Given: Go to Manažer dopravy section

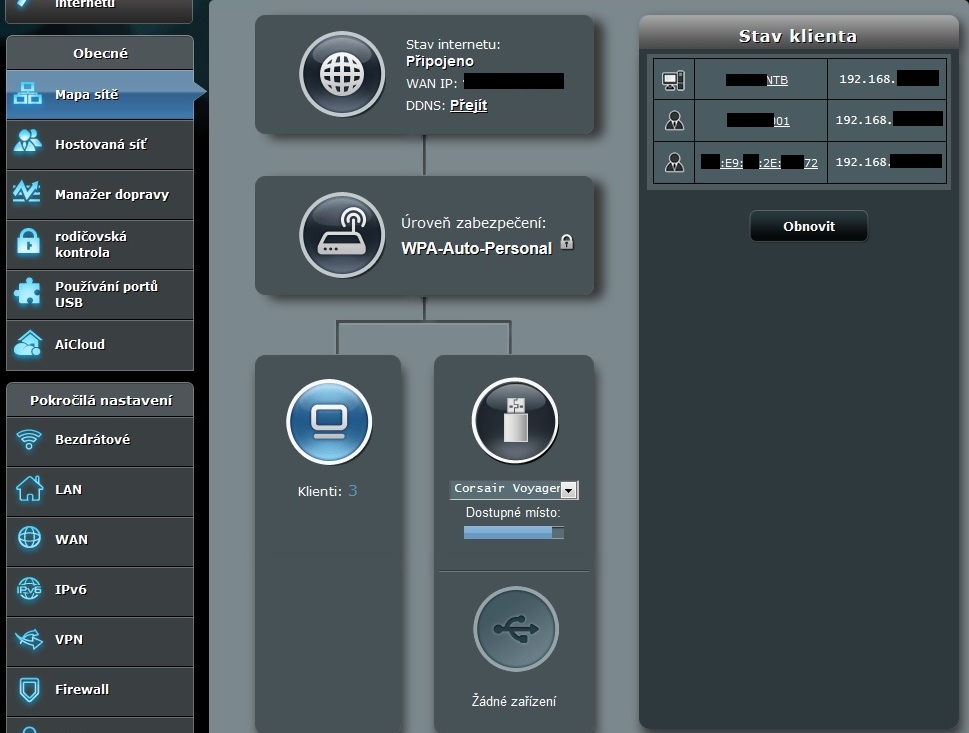Looking at the screenshot, I should [x=111, y=195].
